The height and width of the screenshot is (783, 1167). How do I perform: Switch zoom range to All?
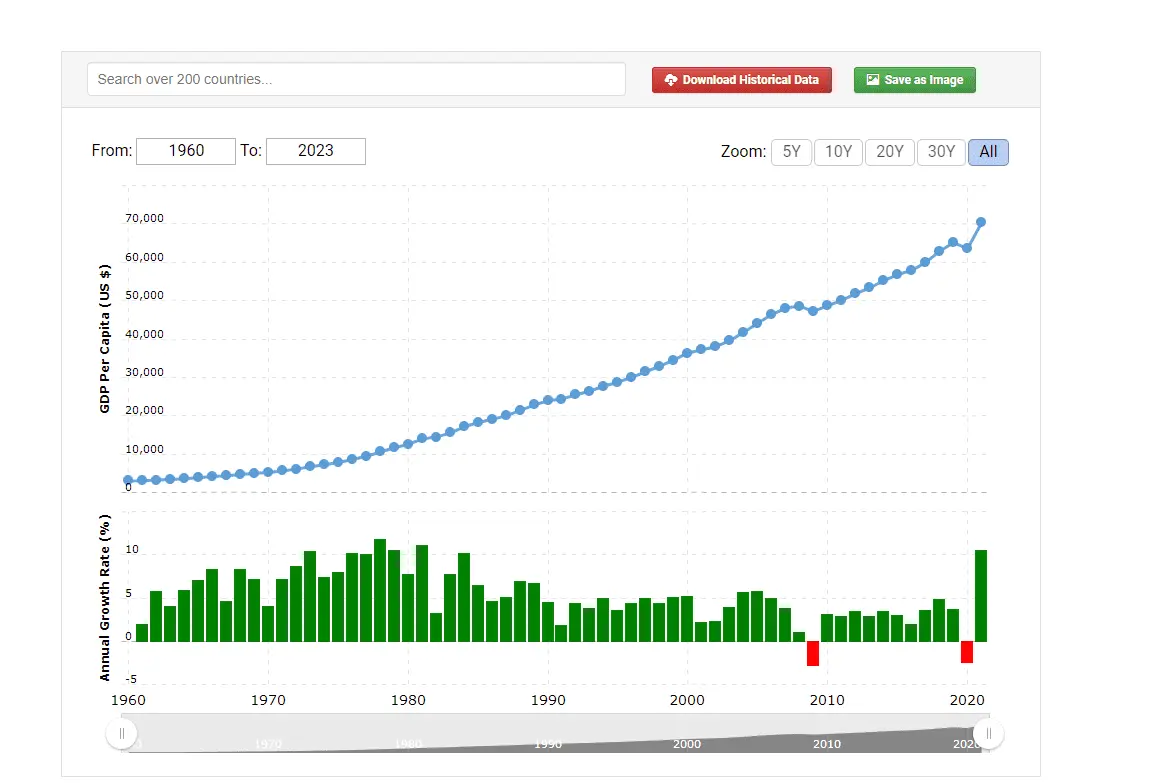[x=988, y=152]
